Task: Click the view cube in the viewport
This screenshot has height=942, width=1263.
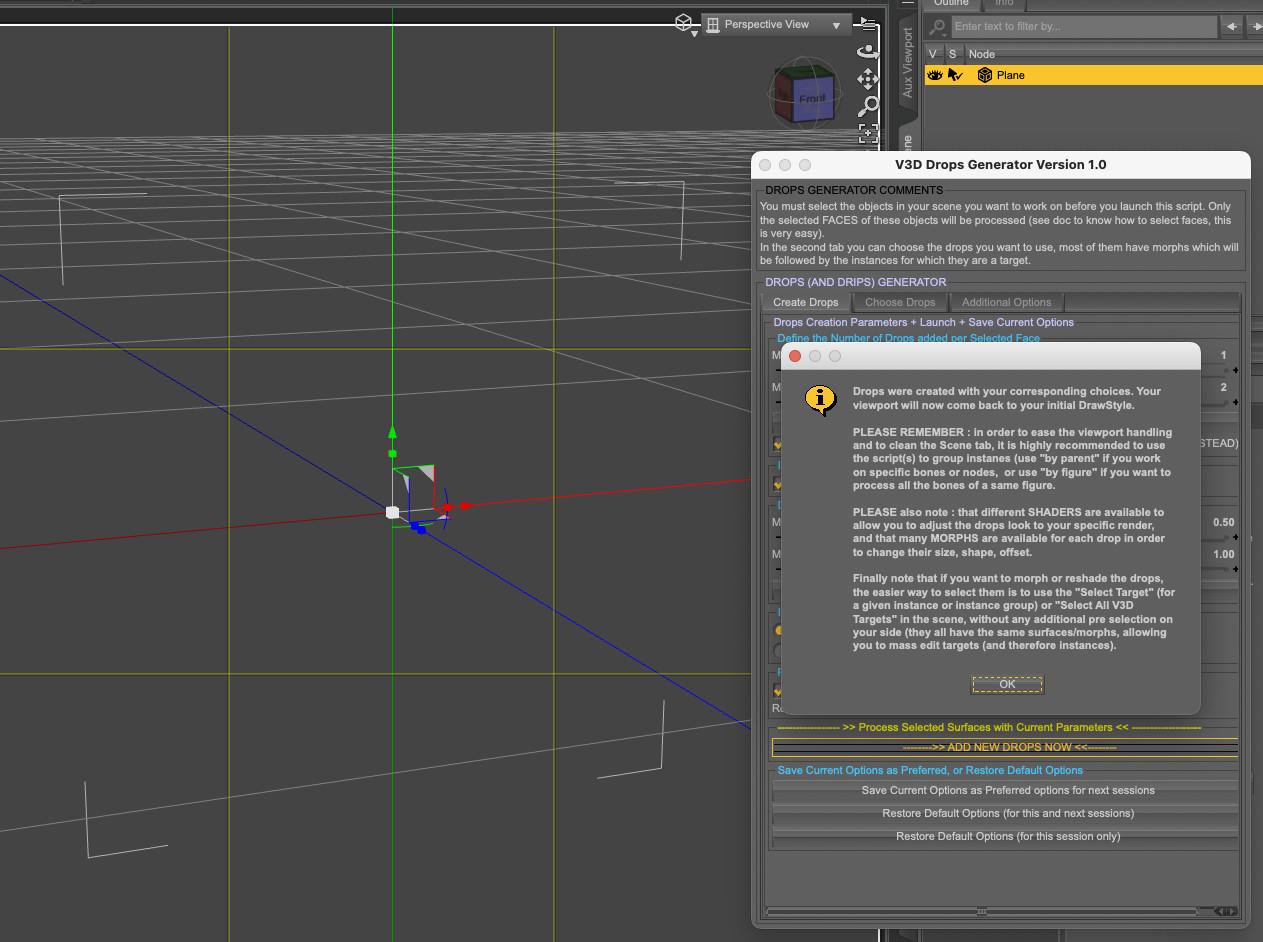Action: click(x=802, y=96)
